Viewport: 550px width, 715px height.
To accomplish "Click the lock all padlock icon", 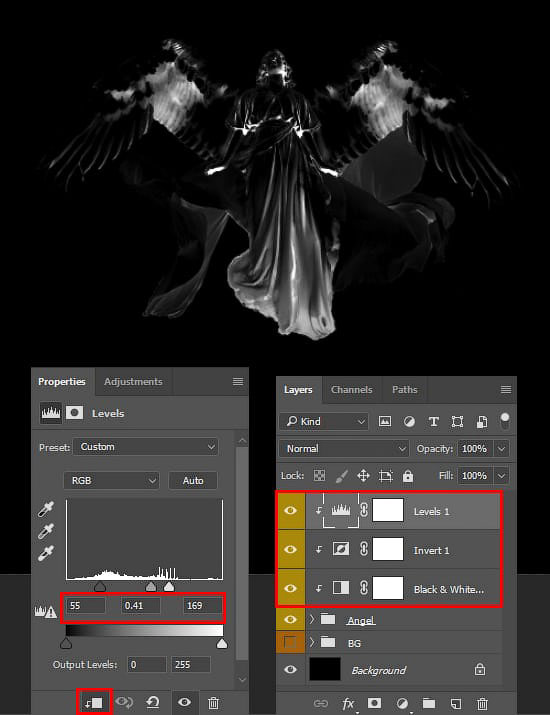I will point(408,476).
